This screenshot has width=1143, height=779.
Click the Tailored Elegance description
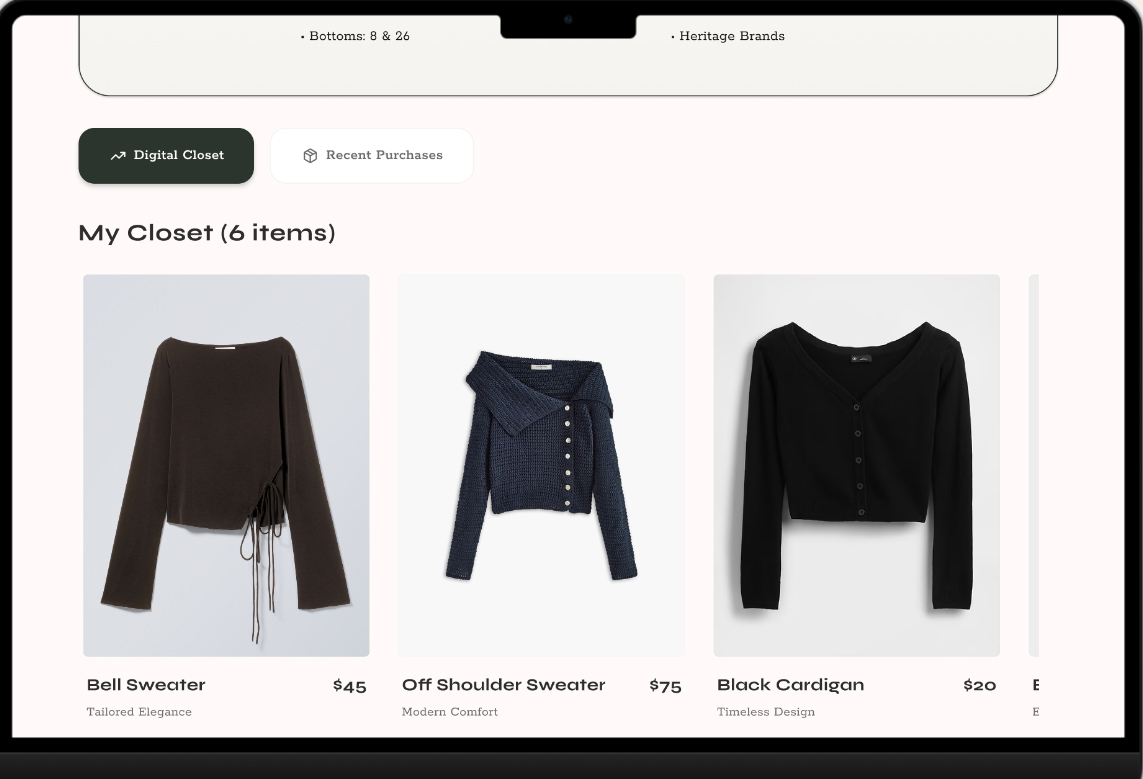(x=138, y=712)
